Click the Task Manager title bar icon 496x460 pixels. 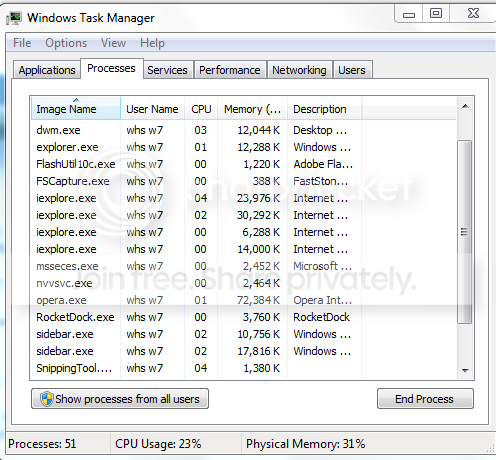[x=14, y=18]
